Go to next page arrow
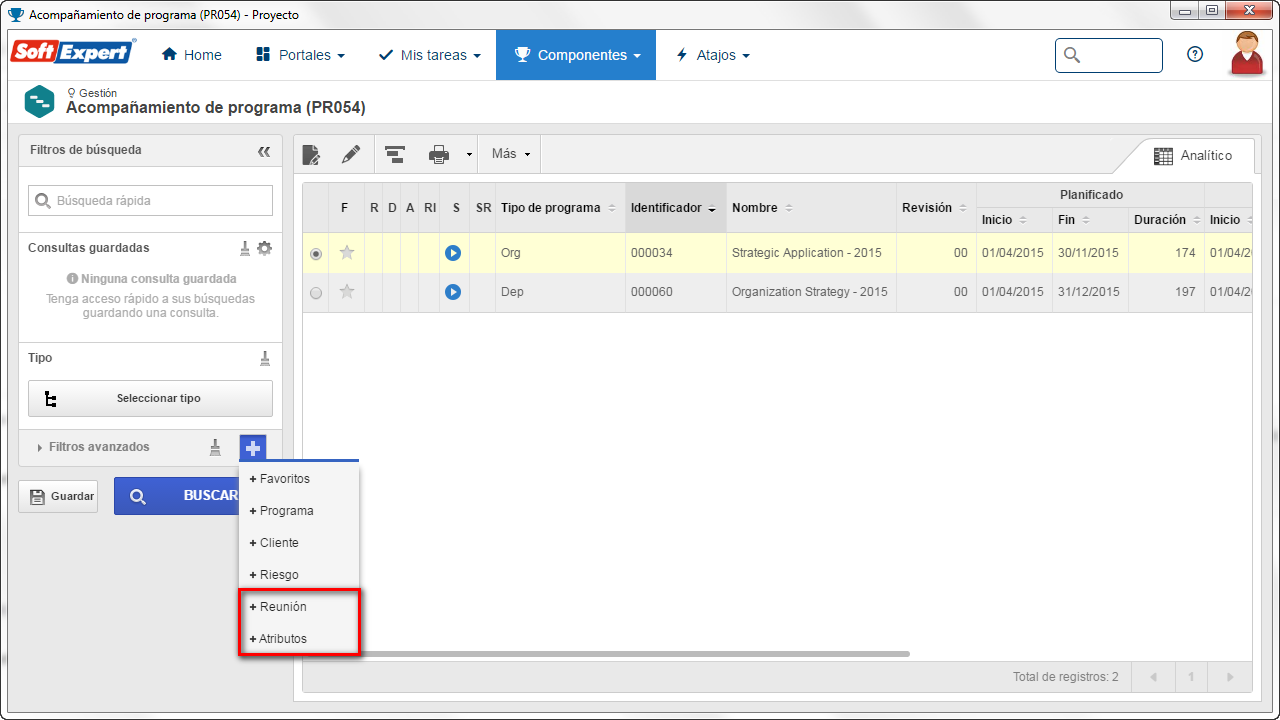1280x720 pixels. click(x=1231, y=677)
